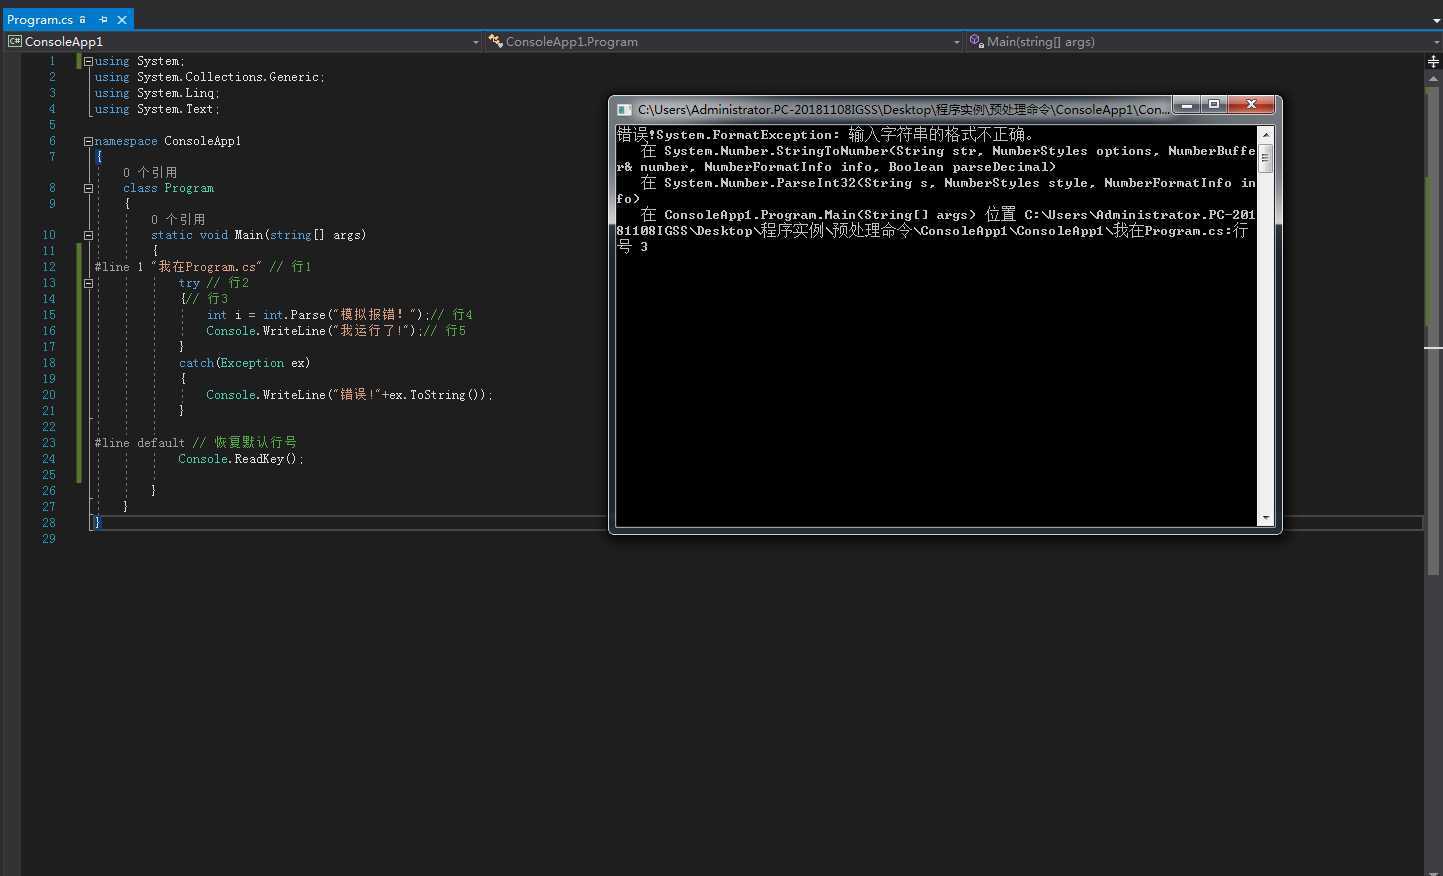Collapse the namespace ConsoleApp1 block

coord(88,141)
